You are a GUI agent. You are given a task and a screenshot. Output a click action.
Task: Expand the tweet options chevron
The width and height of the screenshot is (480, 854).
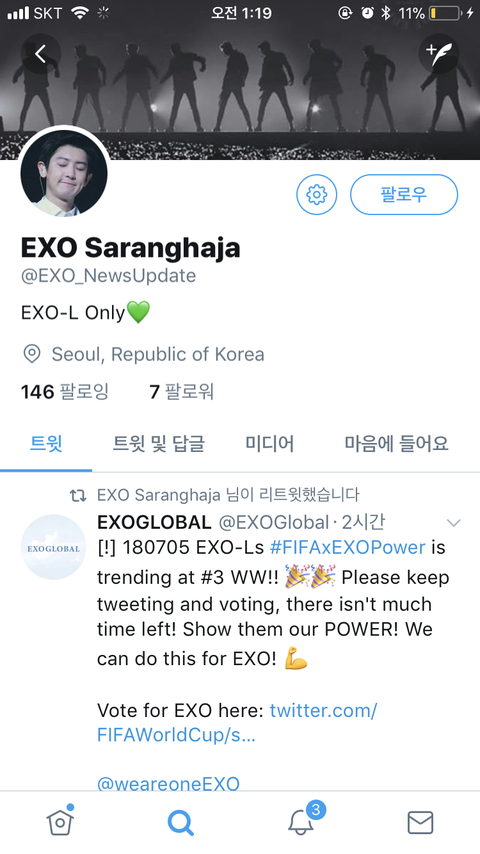coord(453,523)
